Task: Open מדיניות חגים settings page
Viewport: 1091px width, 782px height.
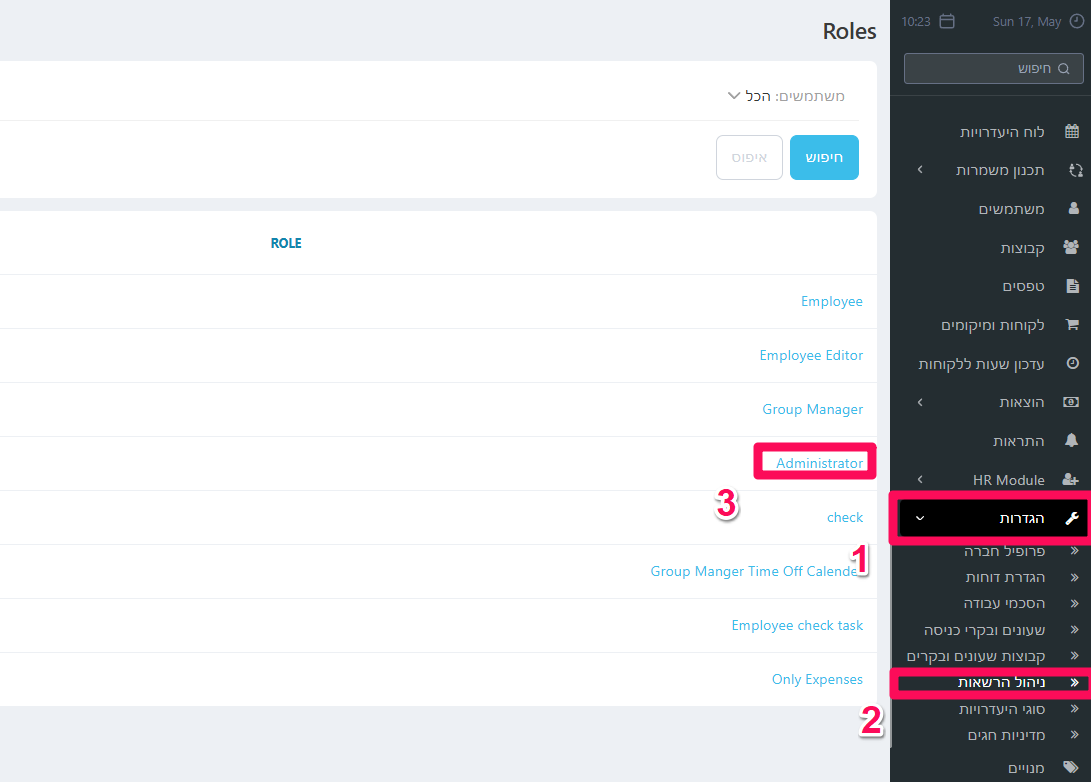Action: 1006,735
